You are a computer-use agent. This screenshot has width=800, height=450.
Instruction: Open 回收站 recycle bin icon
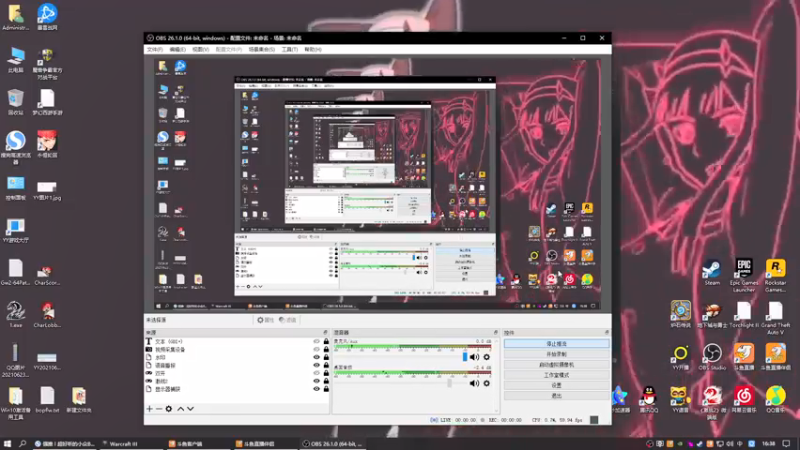[x=15, y=102]
